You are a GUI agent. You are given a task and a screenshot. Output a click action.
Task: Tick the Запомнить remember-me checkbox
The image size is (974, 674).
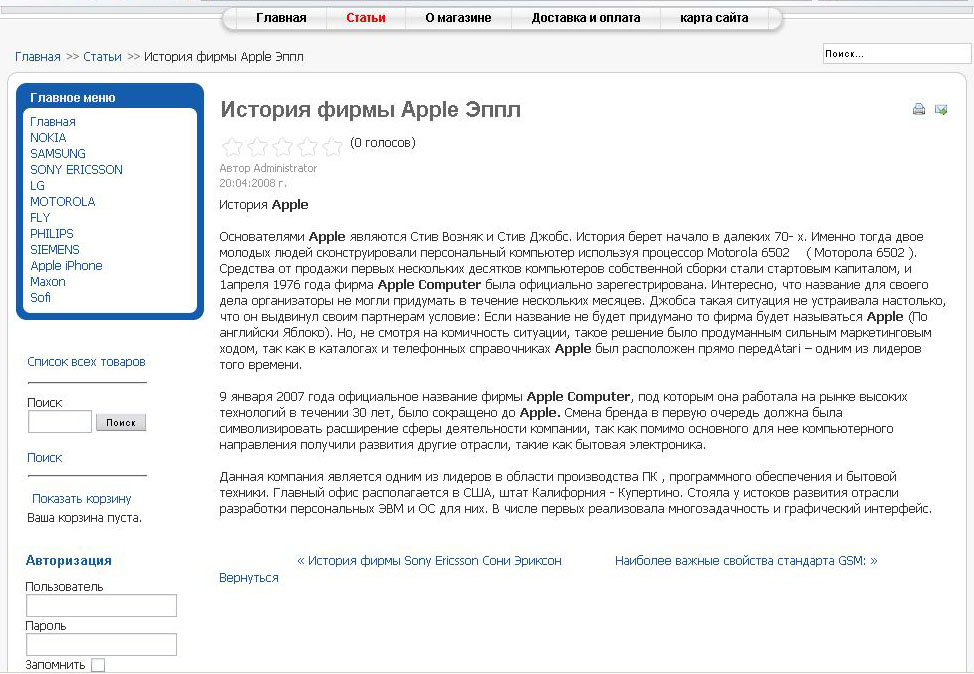click(98, 665)
